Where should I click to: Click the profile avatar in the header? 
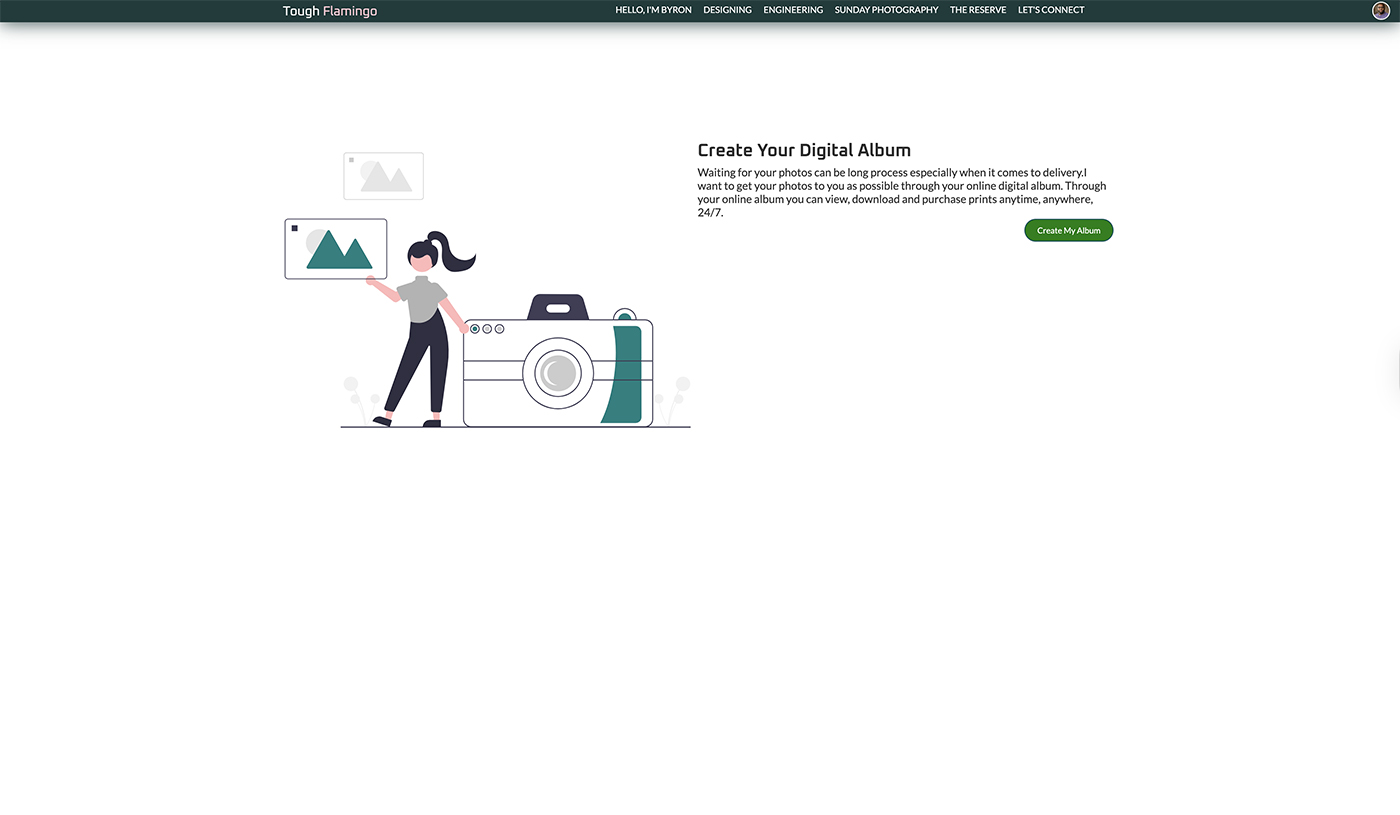[x=1380, y=10]
